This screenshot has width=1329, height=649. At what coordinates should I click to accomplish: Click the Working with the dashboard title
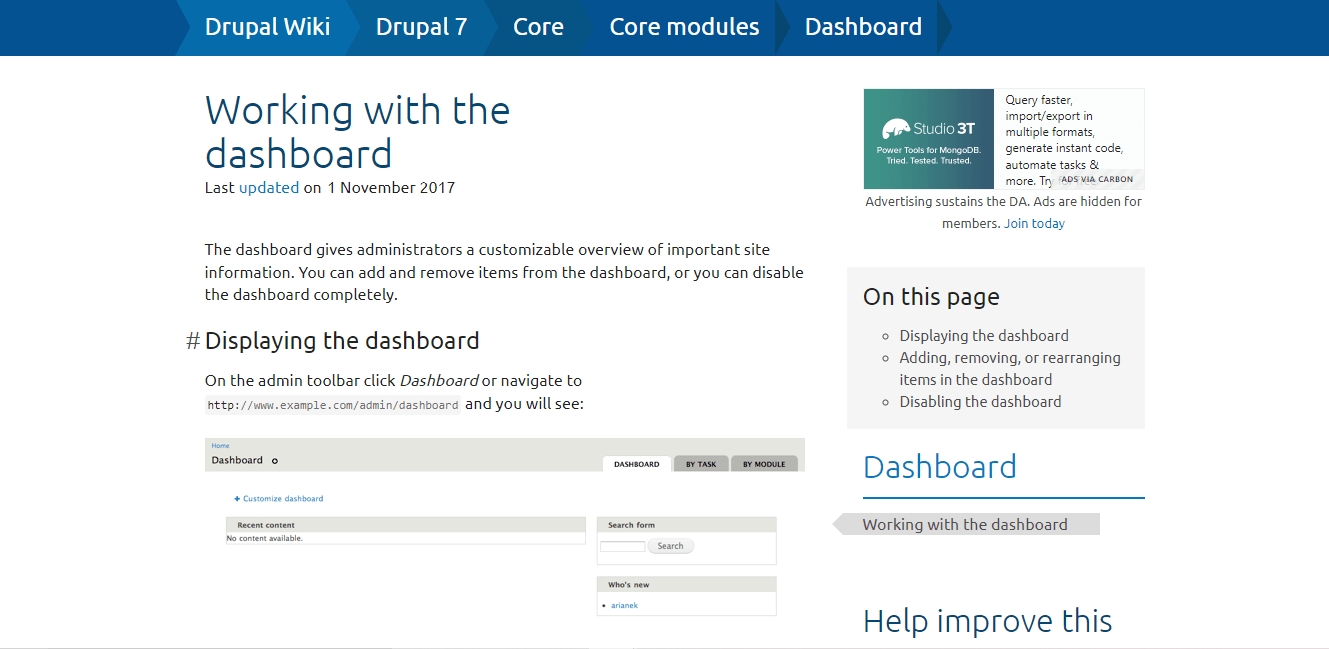point(358,132)
